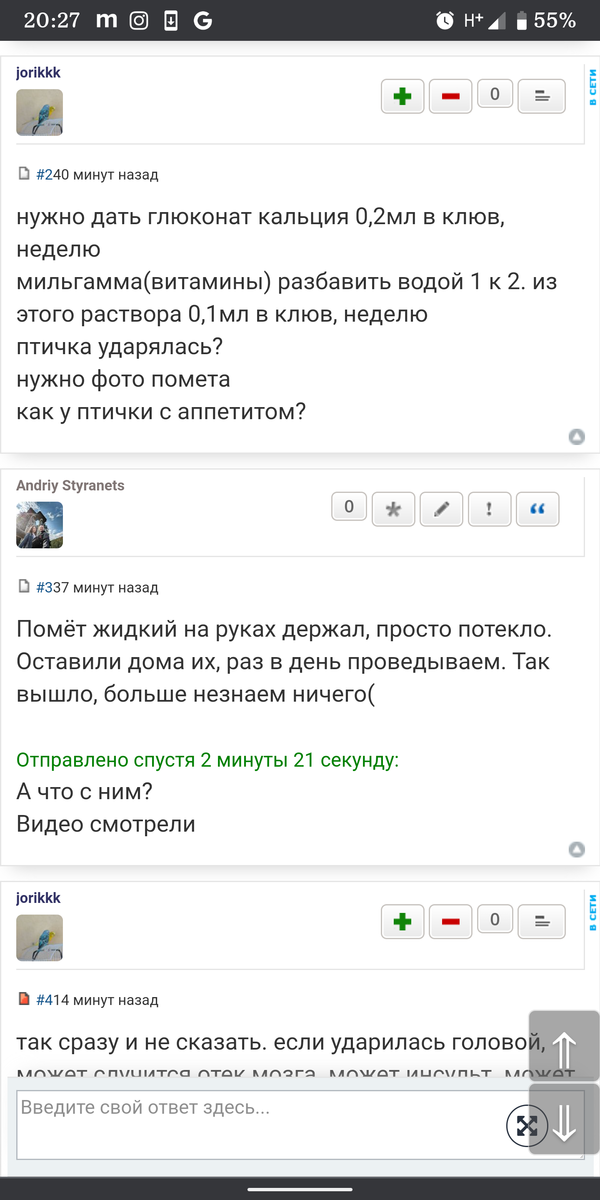Click the asterisk icon on post #3
This screenshot has width=600, height=1200.
coord(393,509)
